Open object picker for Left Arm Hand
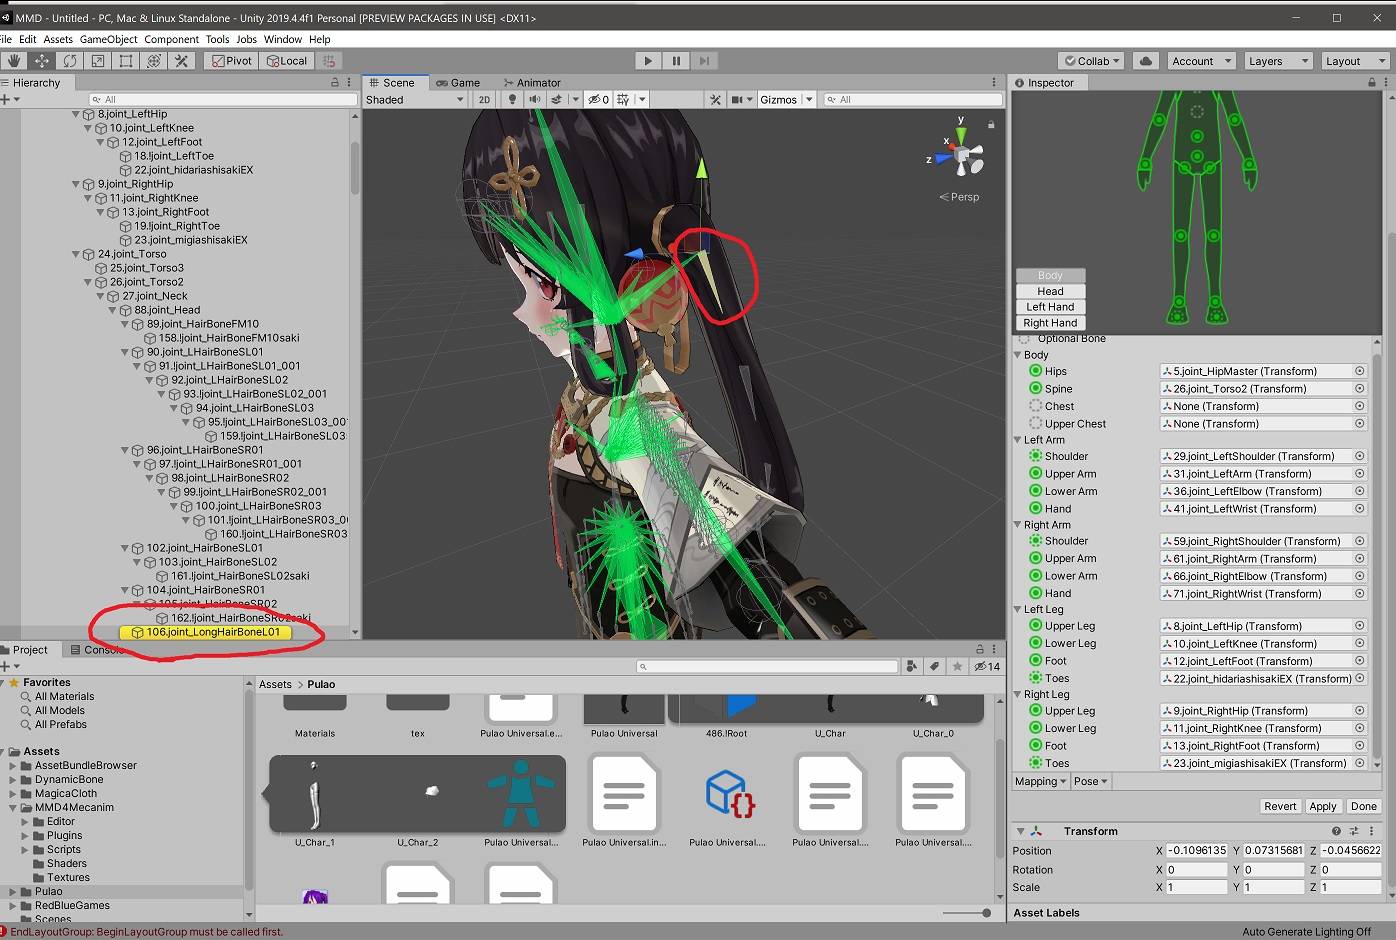The image size is (1396, 940). (x=1360, y=509)
